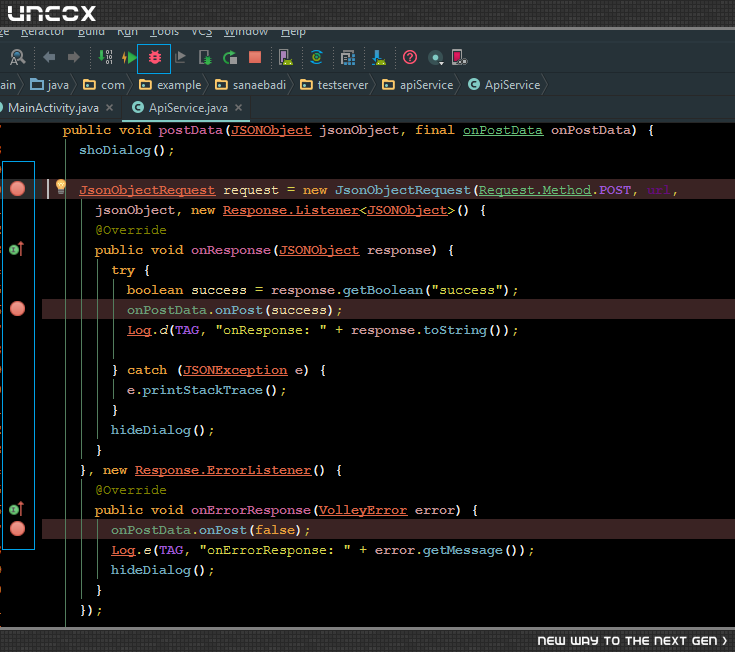Open the SDK Manager download icon
Viewport: 735px width, 652px height.
click(x=379, y=58)
